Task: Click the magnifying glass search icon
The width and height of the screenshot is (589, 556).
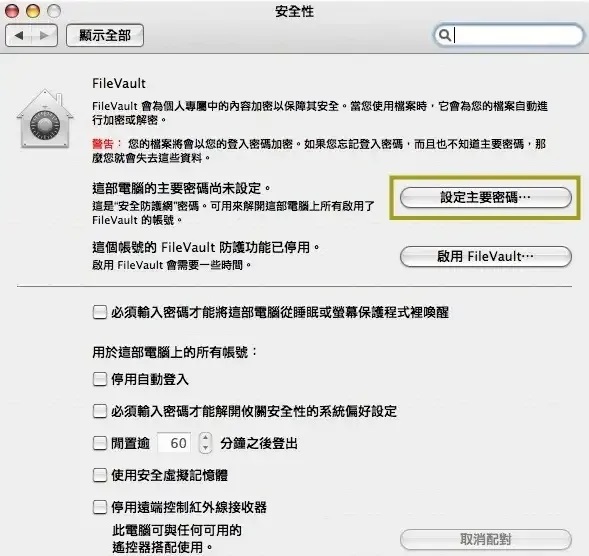Action: click(x=444, y=35)
